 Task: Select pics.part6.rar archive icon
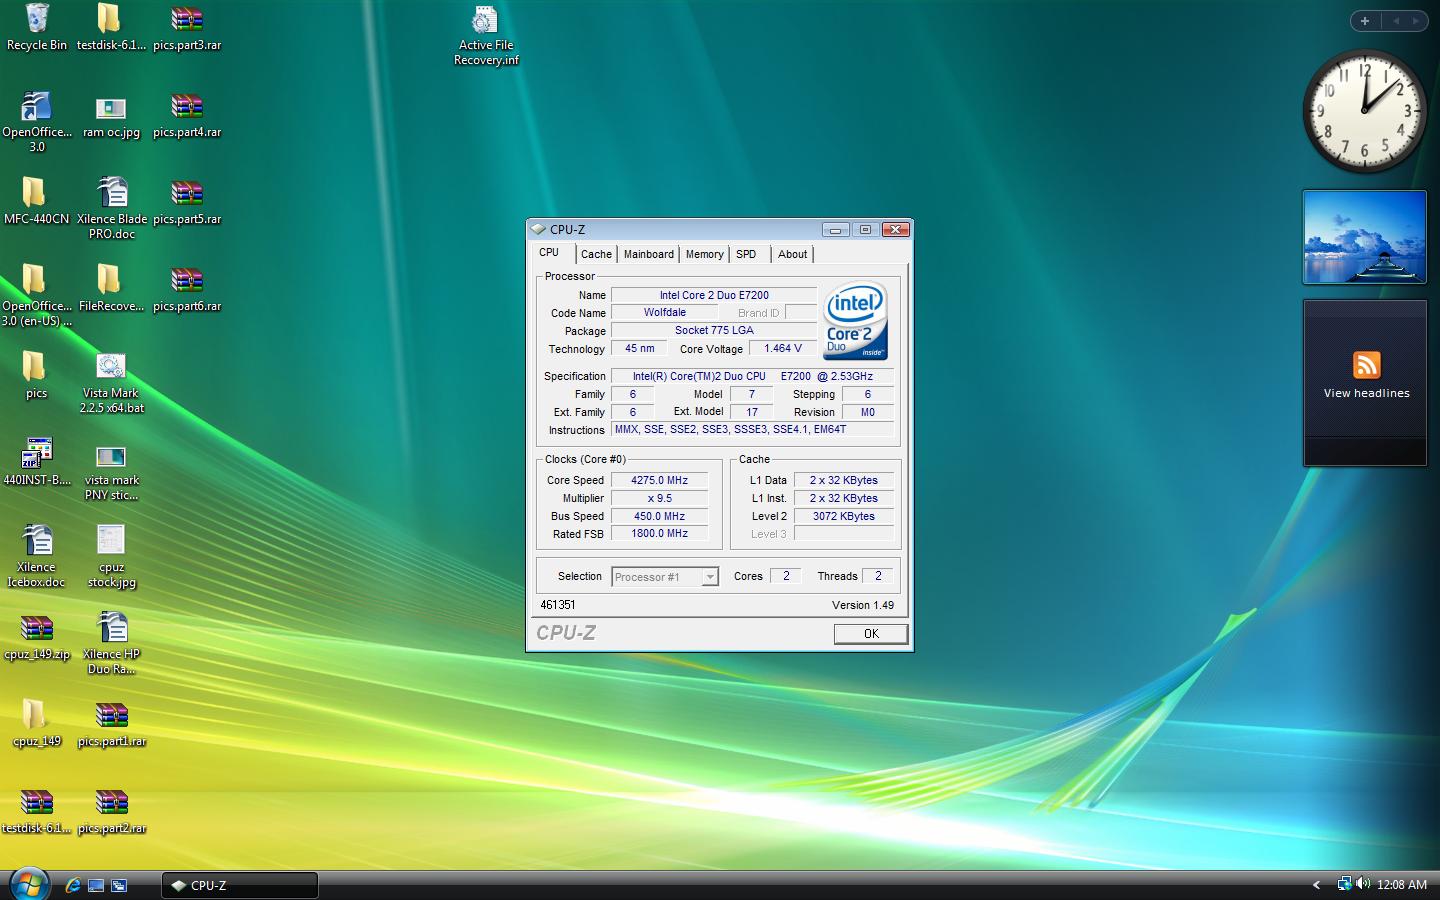[x=187, y=288]
